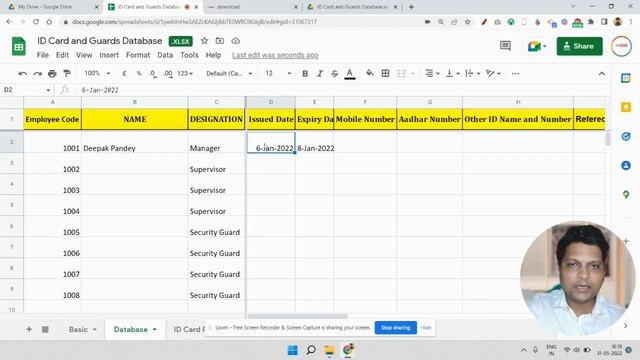Image resolution: width=640 pixels, height=360 pixels.
Task: Show more toolbar options
Action: pyautogui.click(x=515, y=73)
